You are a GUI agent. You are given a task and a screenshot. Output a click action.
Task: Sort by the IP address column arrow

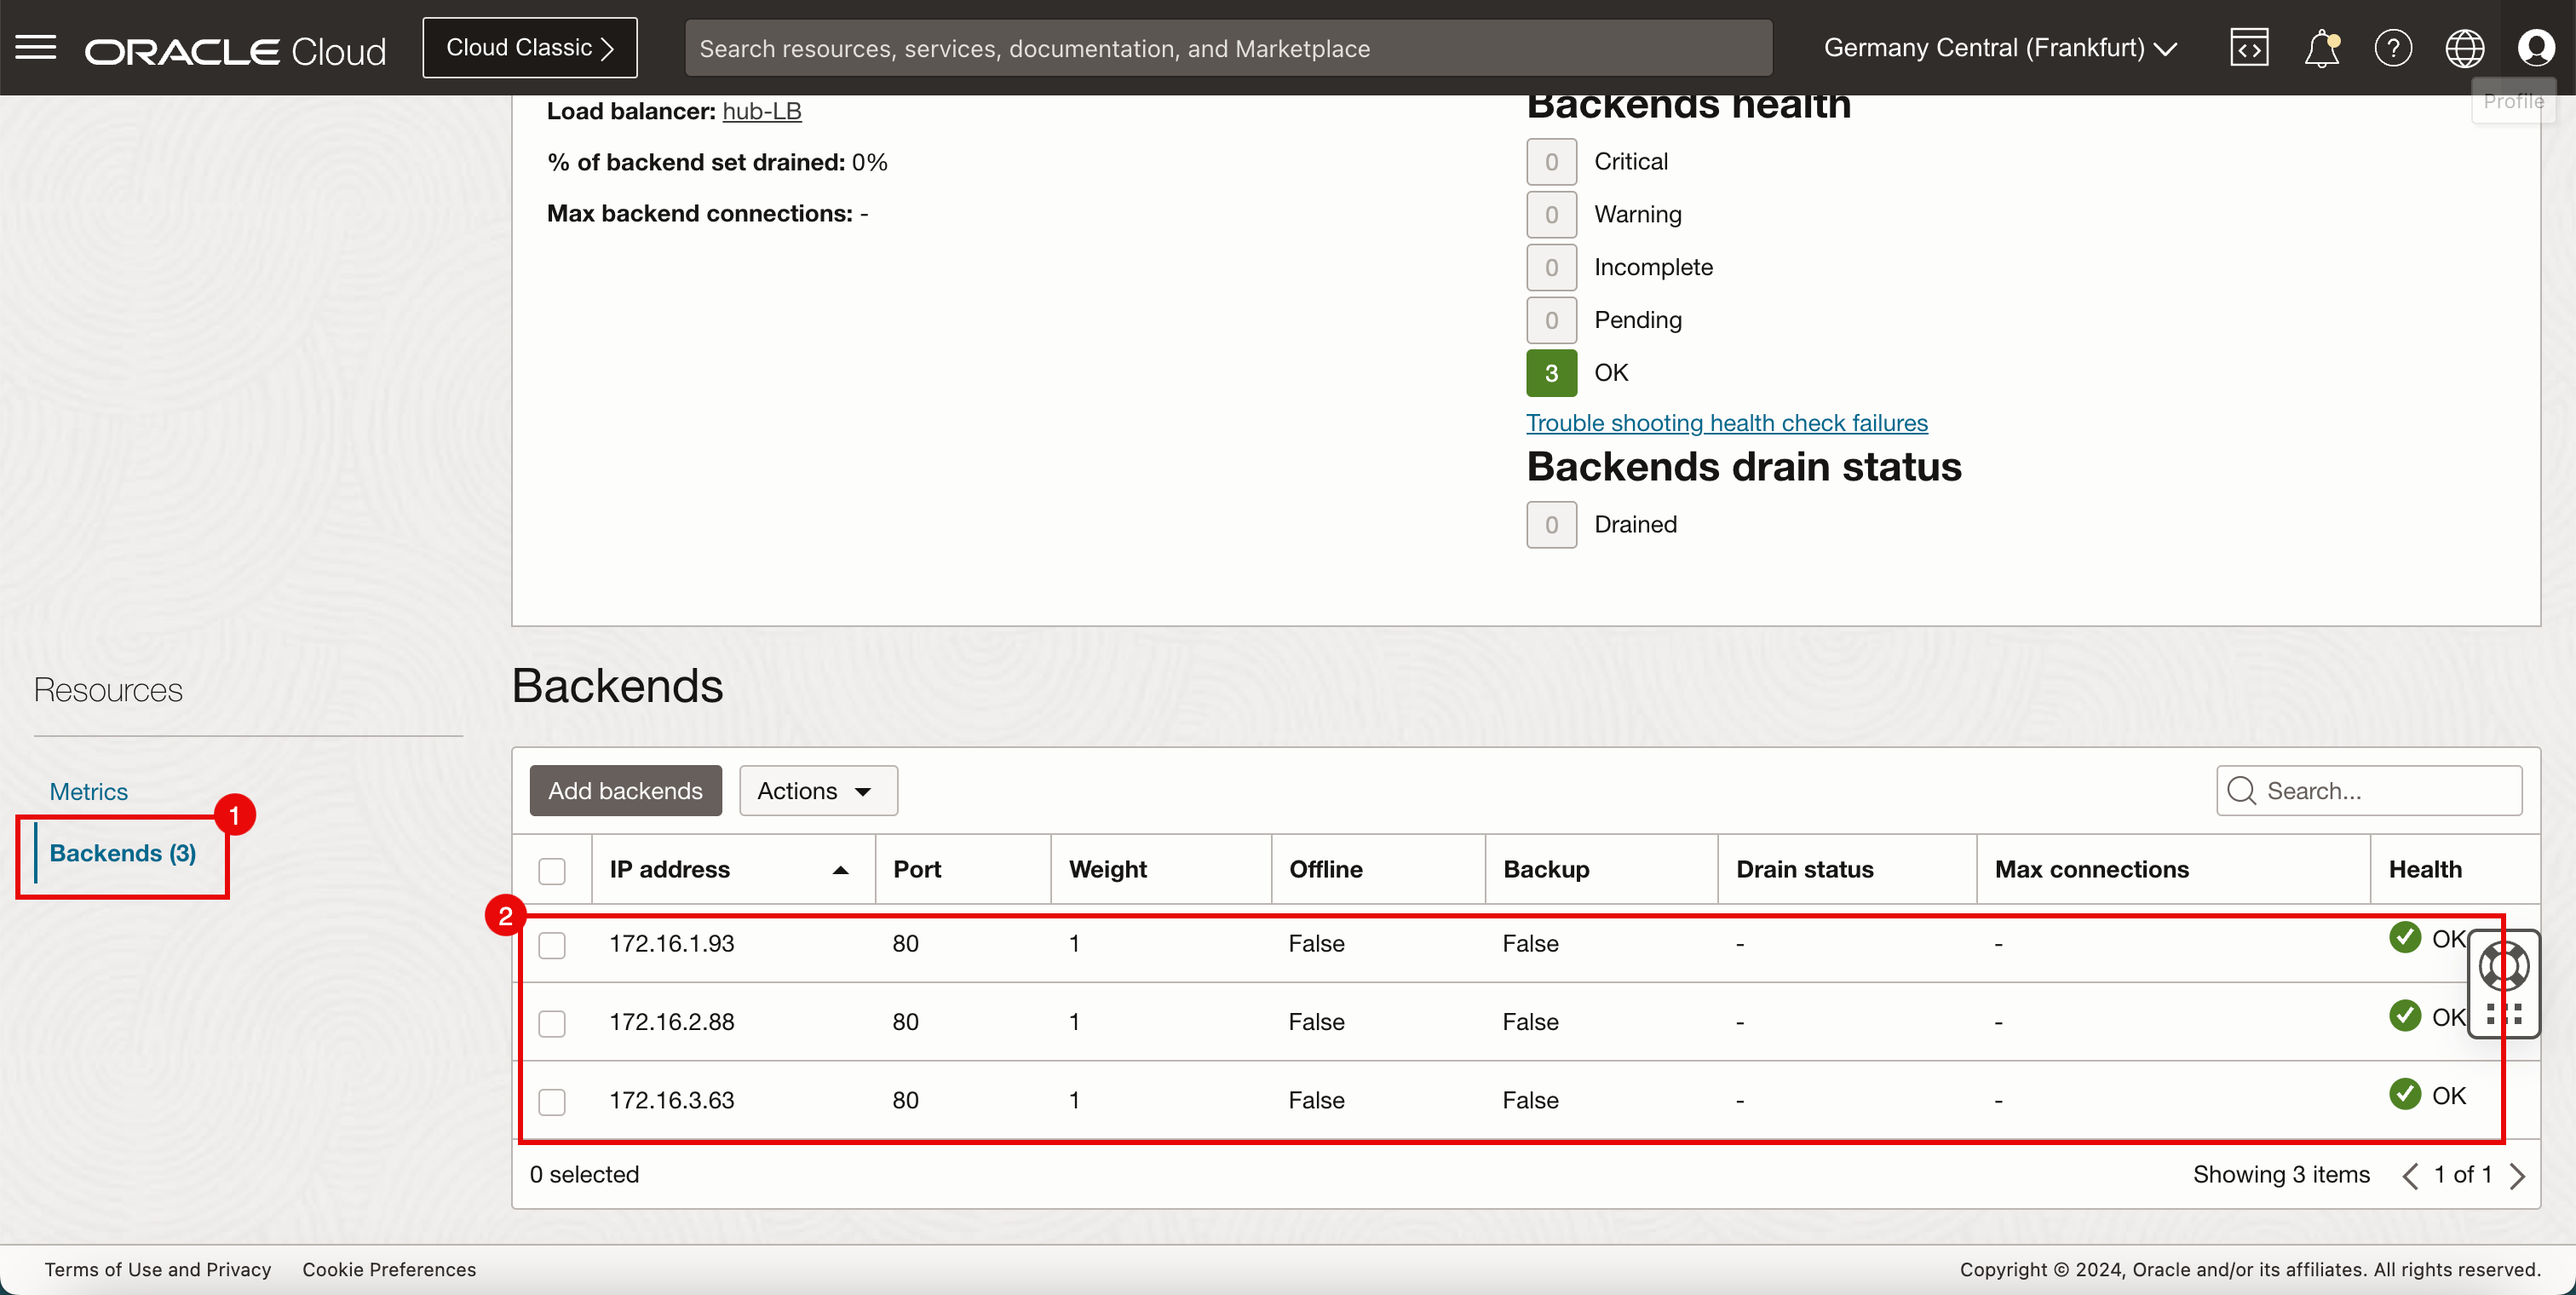[x=840, y=870]
